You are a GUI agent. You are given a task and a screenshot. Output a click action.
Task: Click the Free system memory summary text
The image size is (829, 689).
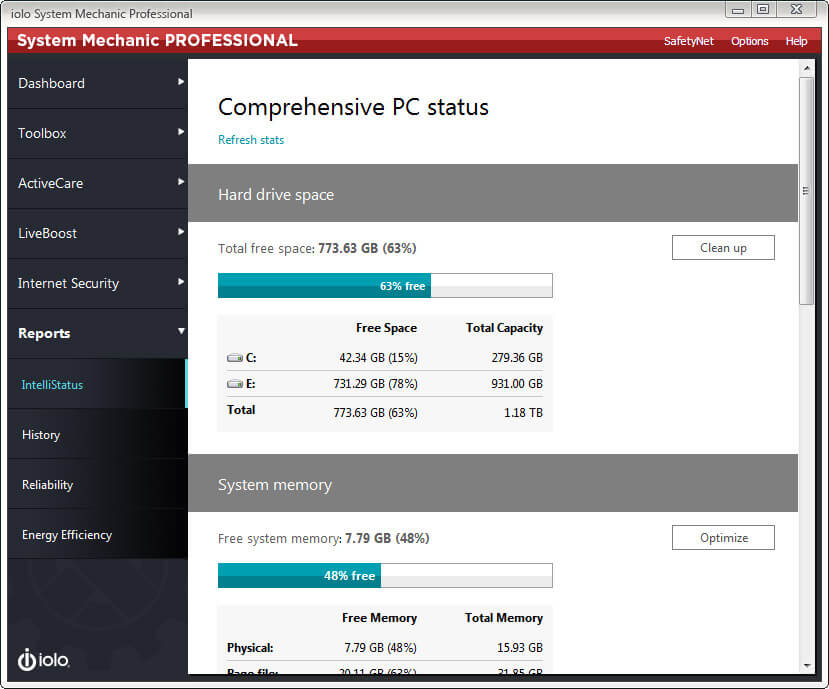click(324, 538)
